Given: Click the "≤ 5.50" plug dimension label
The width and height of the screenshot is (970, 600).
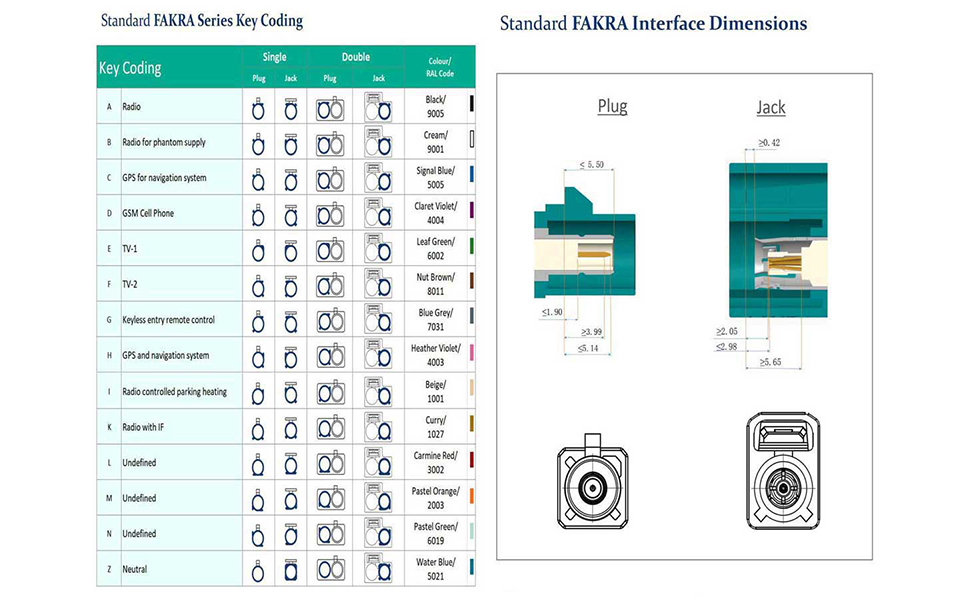Looking at the screenshot, I should tap(591, 165).
